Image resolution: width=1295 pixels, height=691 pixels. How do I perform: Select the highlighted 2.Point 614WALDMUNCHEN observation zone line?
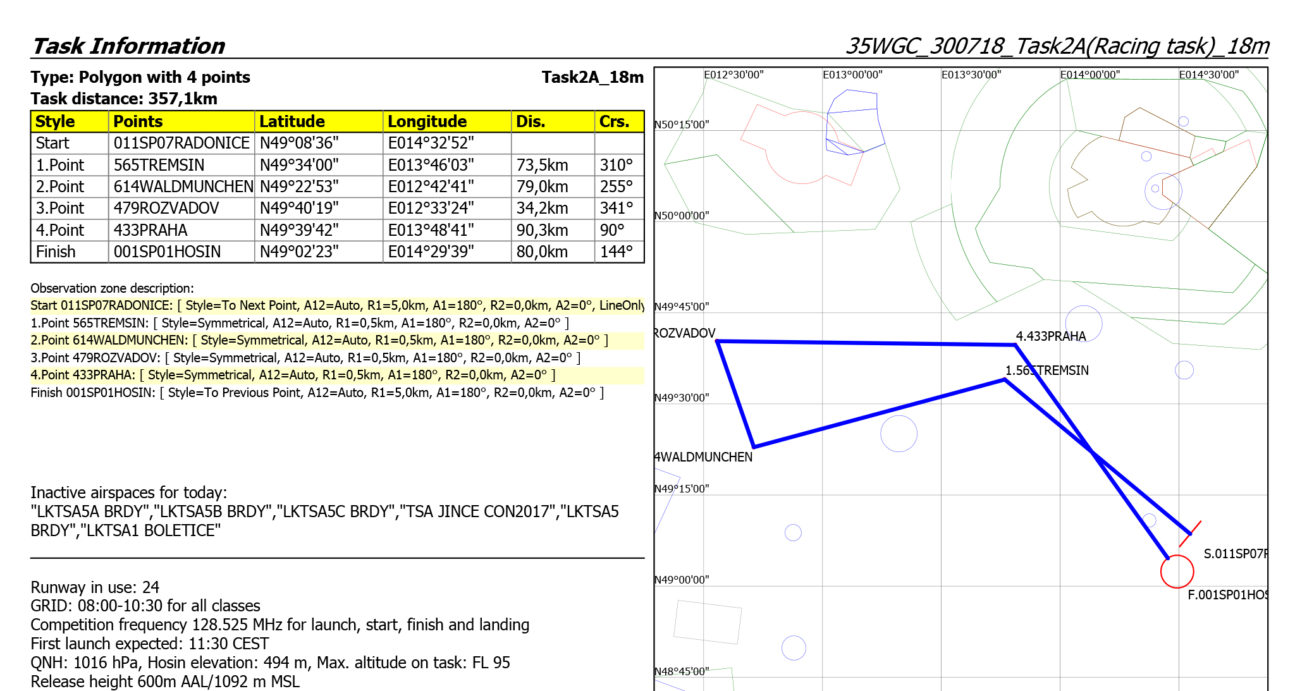click(320, 340)
